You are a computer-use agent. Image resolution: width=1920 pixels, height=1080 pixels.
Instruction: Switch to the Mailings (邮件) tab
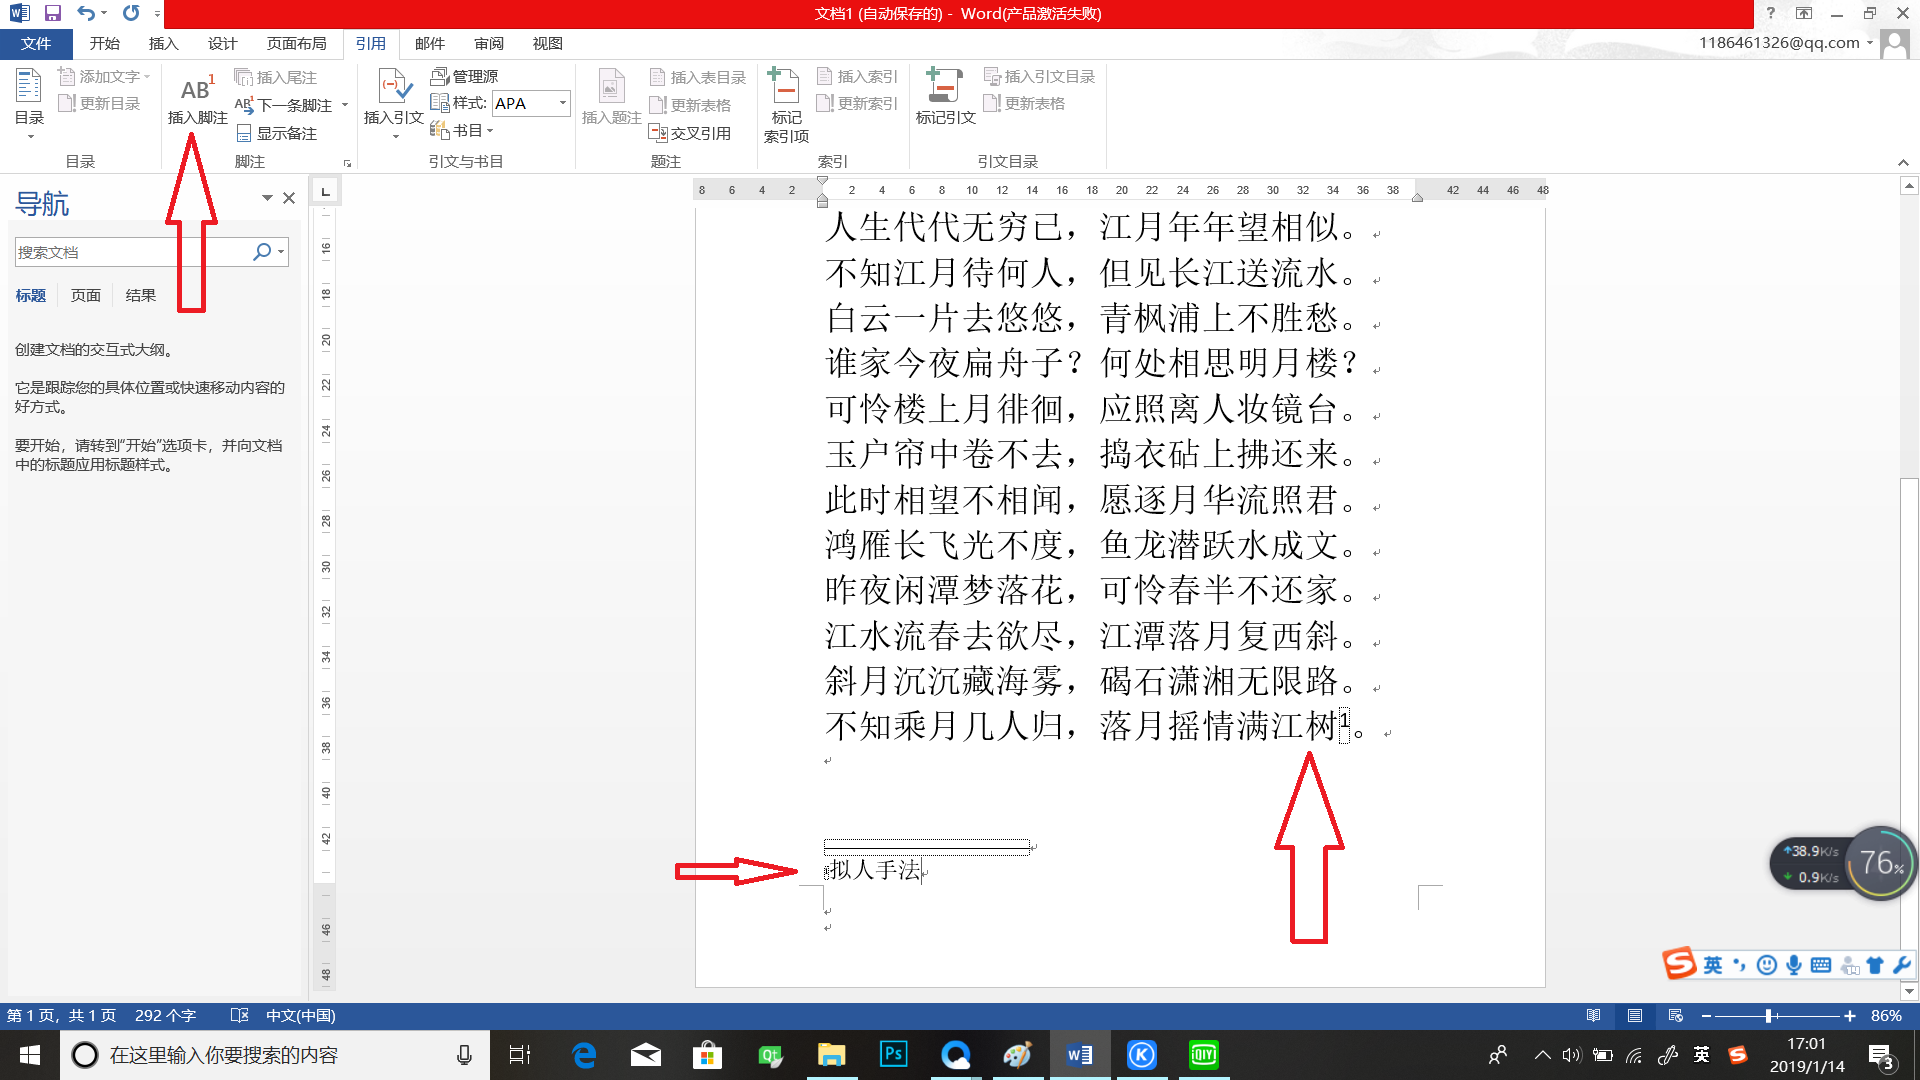pyautogui.click(x=429, y=43)
